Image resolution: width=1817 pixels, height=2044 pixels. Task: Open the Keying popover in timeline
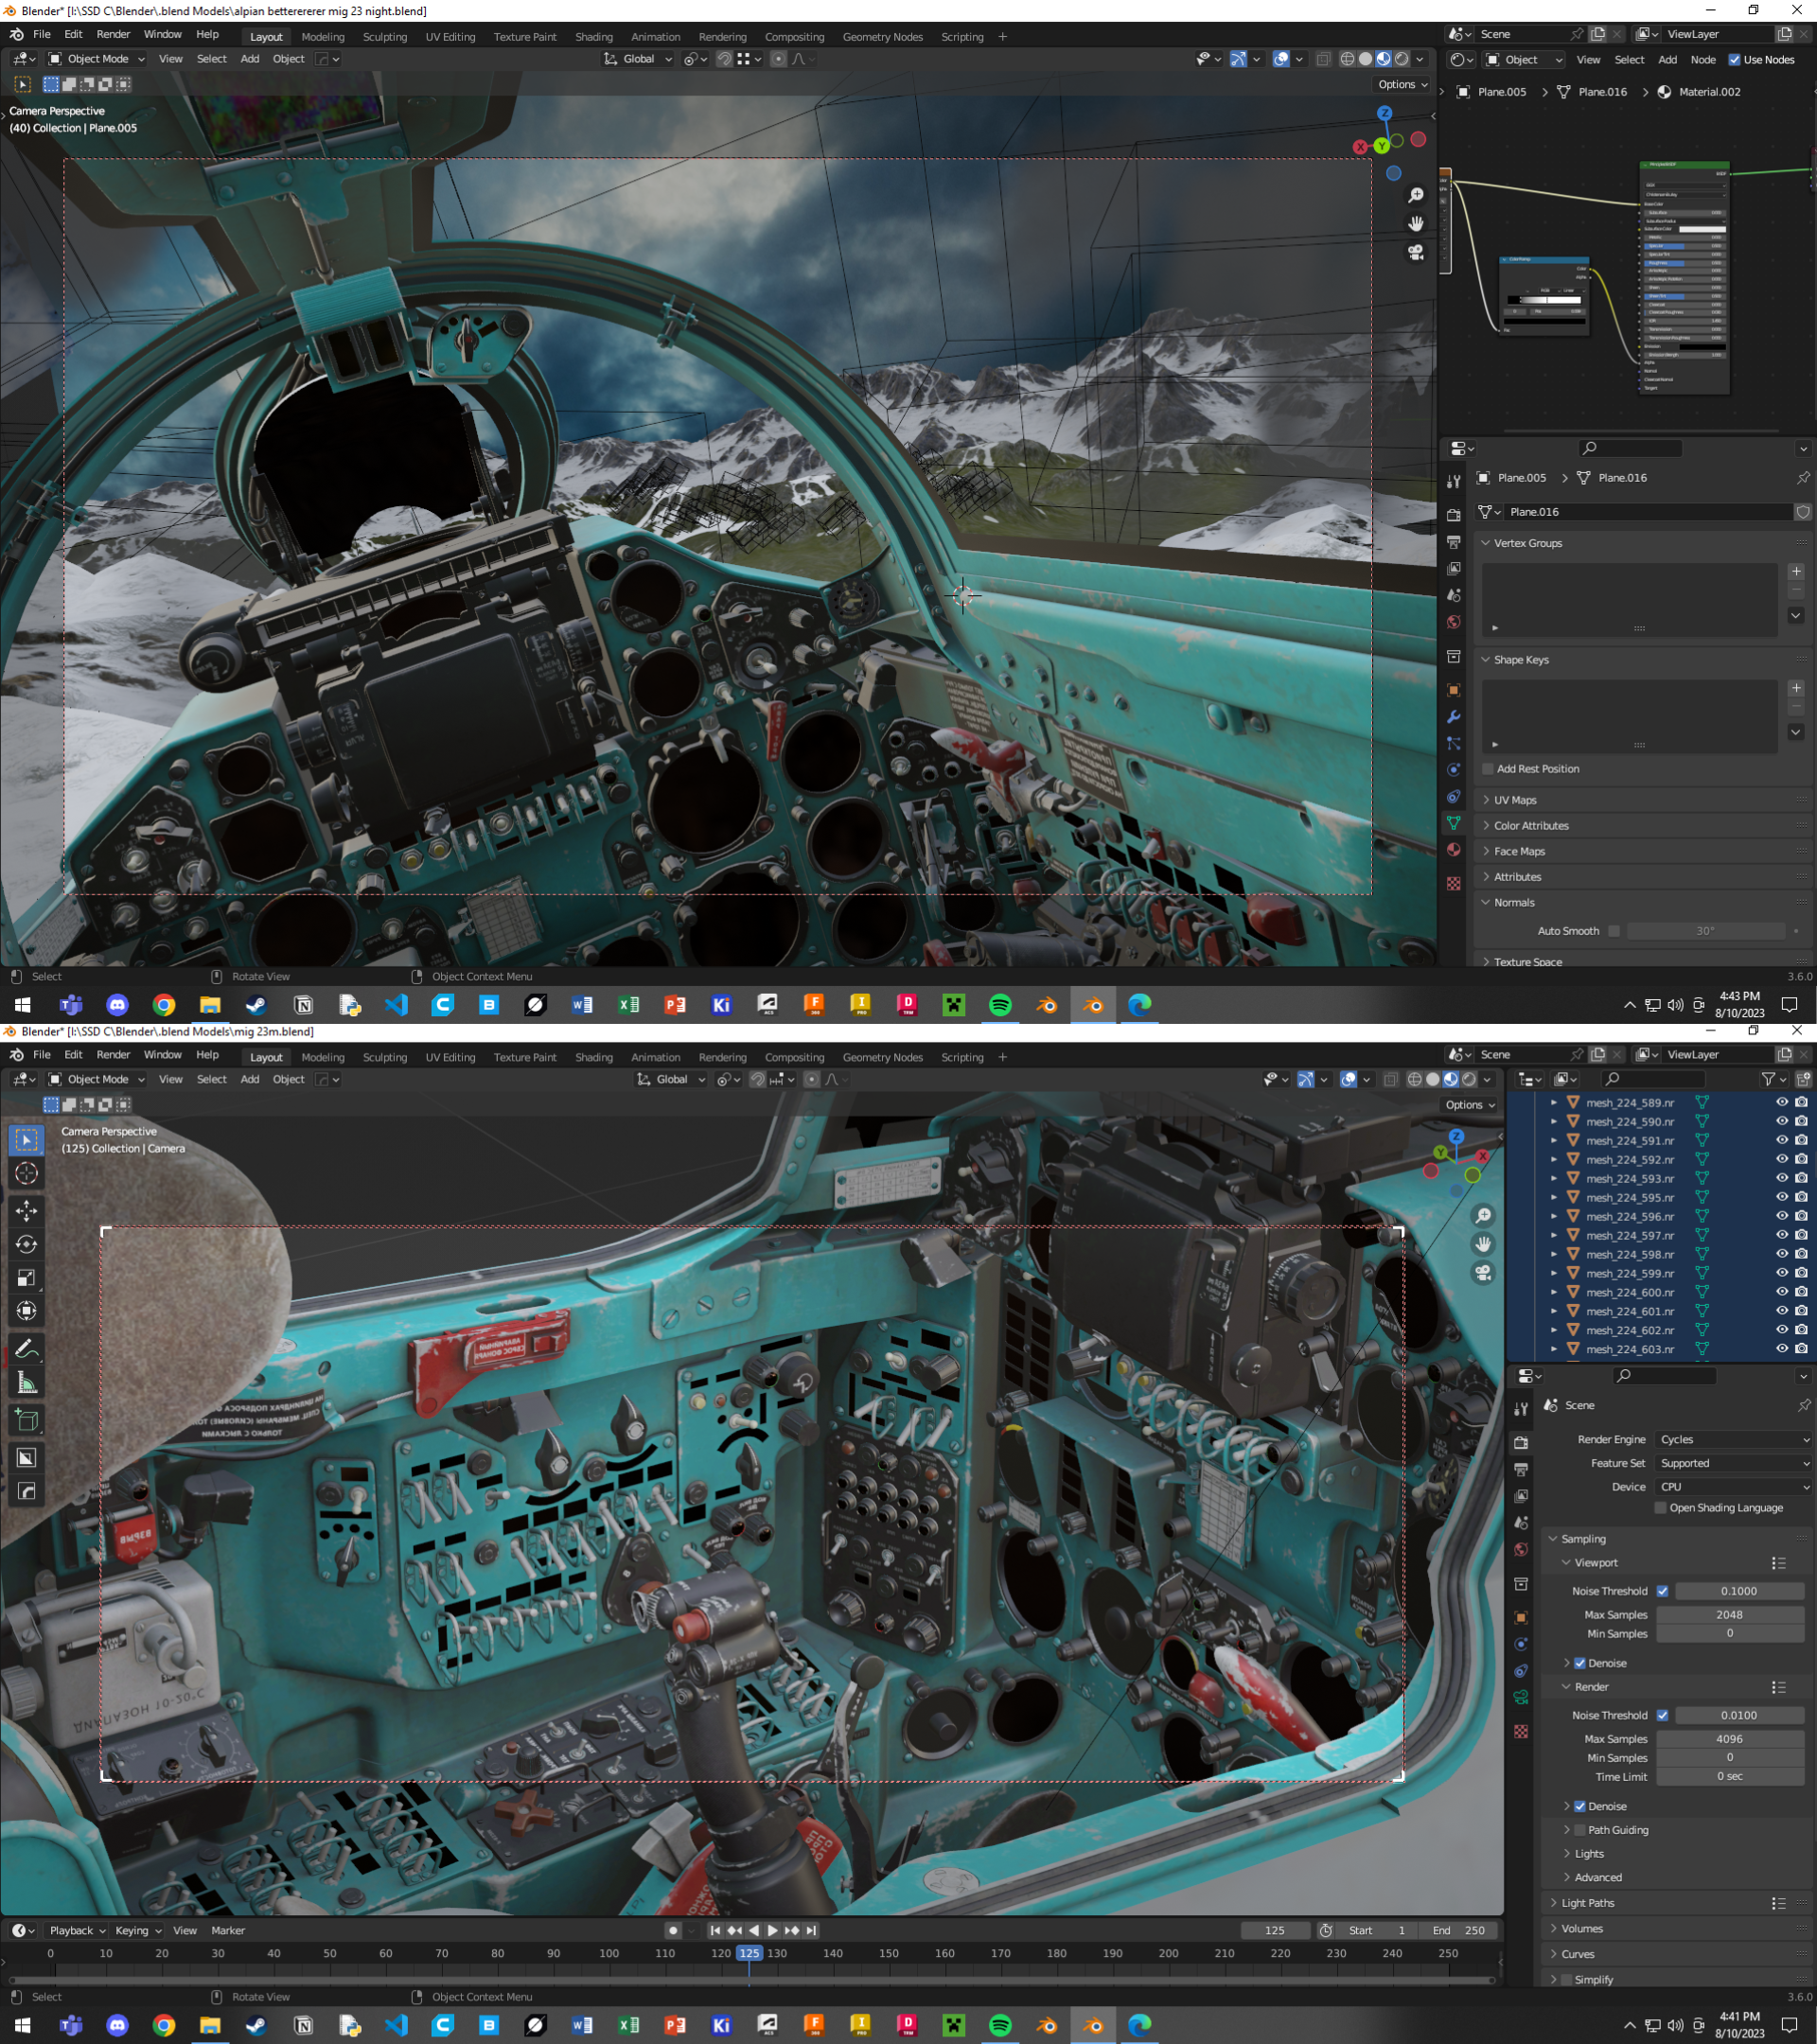[137, 1930]
